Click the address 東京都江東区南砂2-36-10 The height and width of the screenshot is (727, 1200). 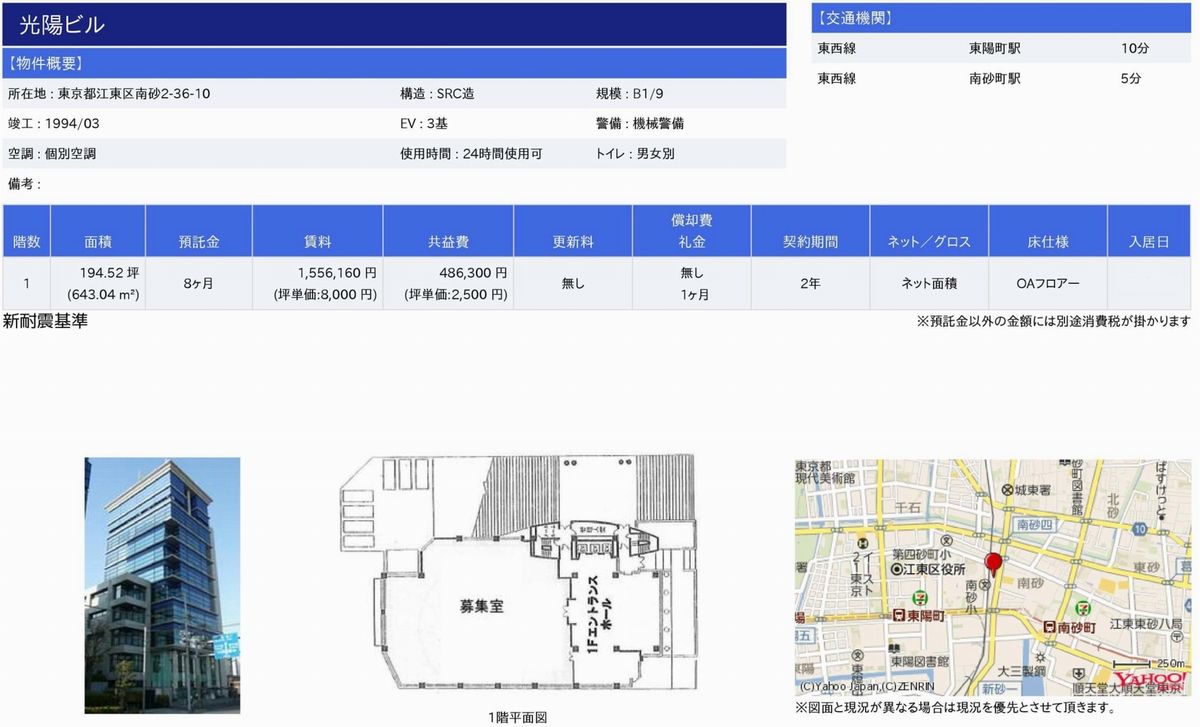coord(135,94)
